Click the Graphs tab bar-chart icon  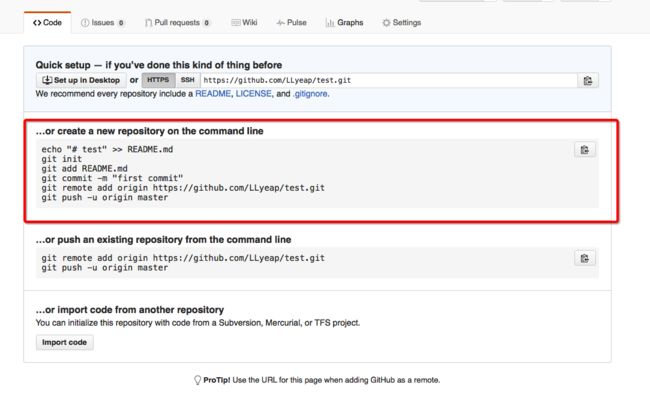(330, 23)
